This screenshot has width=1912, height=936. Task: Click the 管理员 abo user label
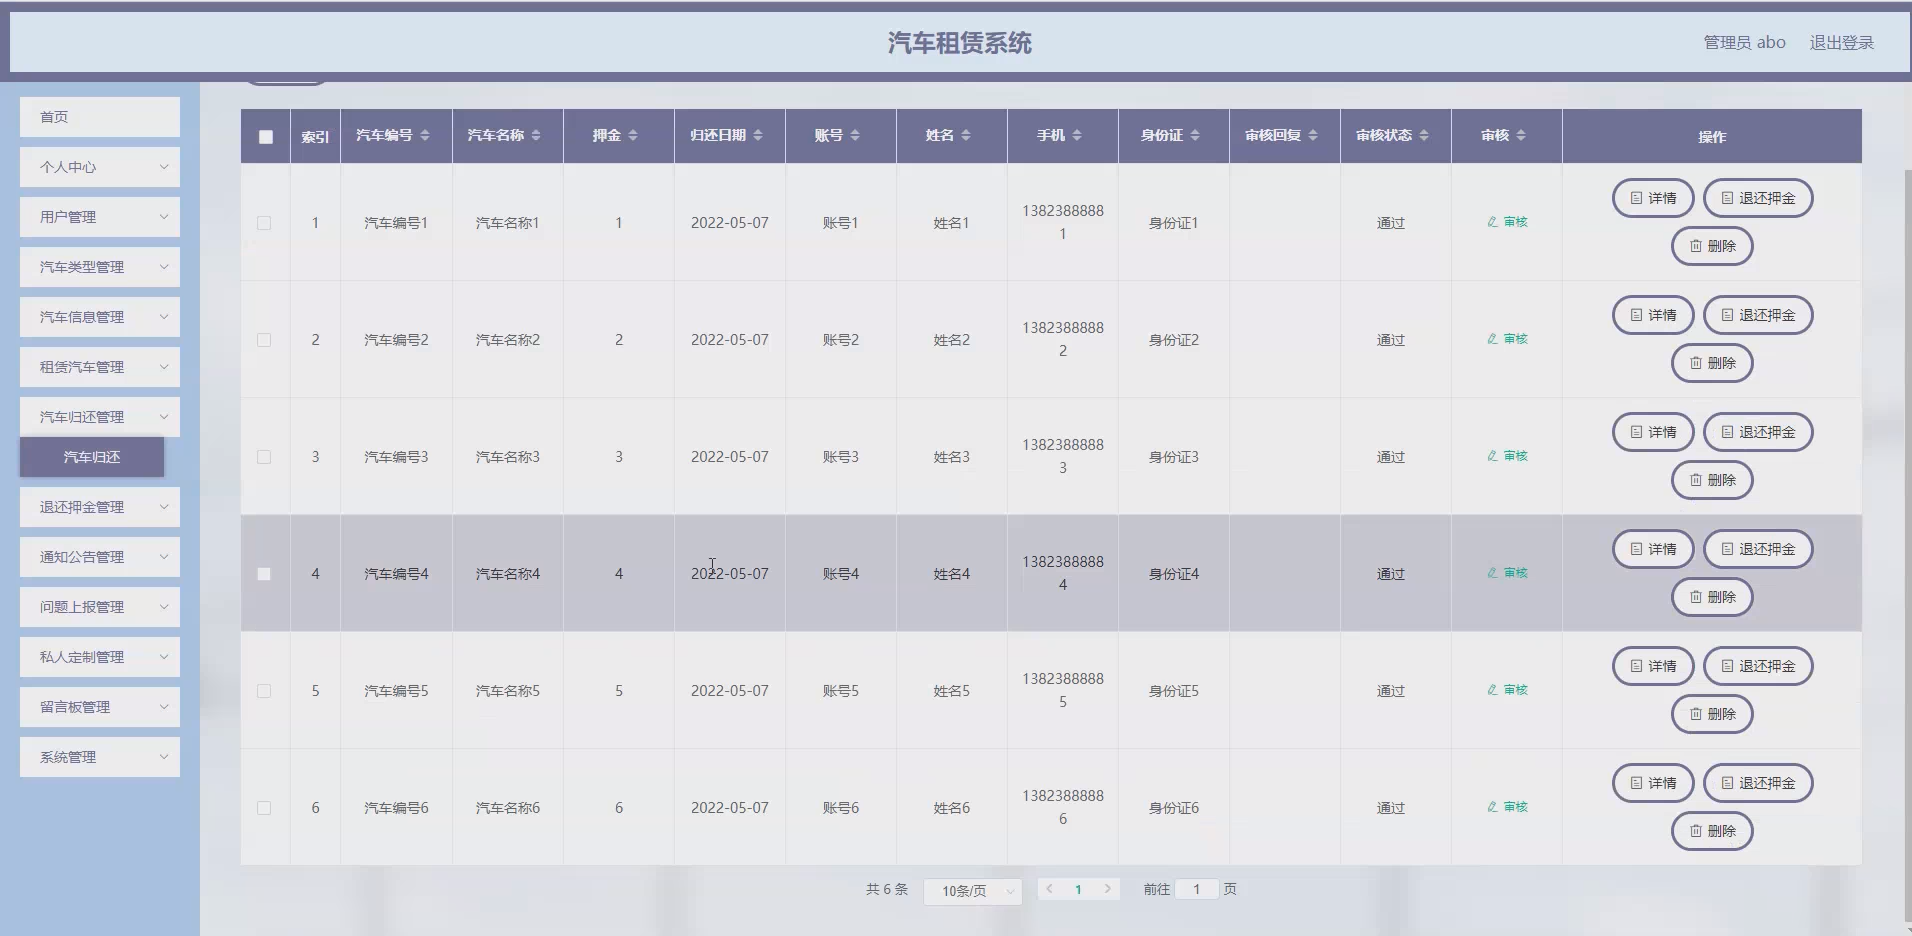pyautogui.click(x=1744, y=43)
